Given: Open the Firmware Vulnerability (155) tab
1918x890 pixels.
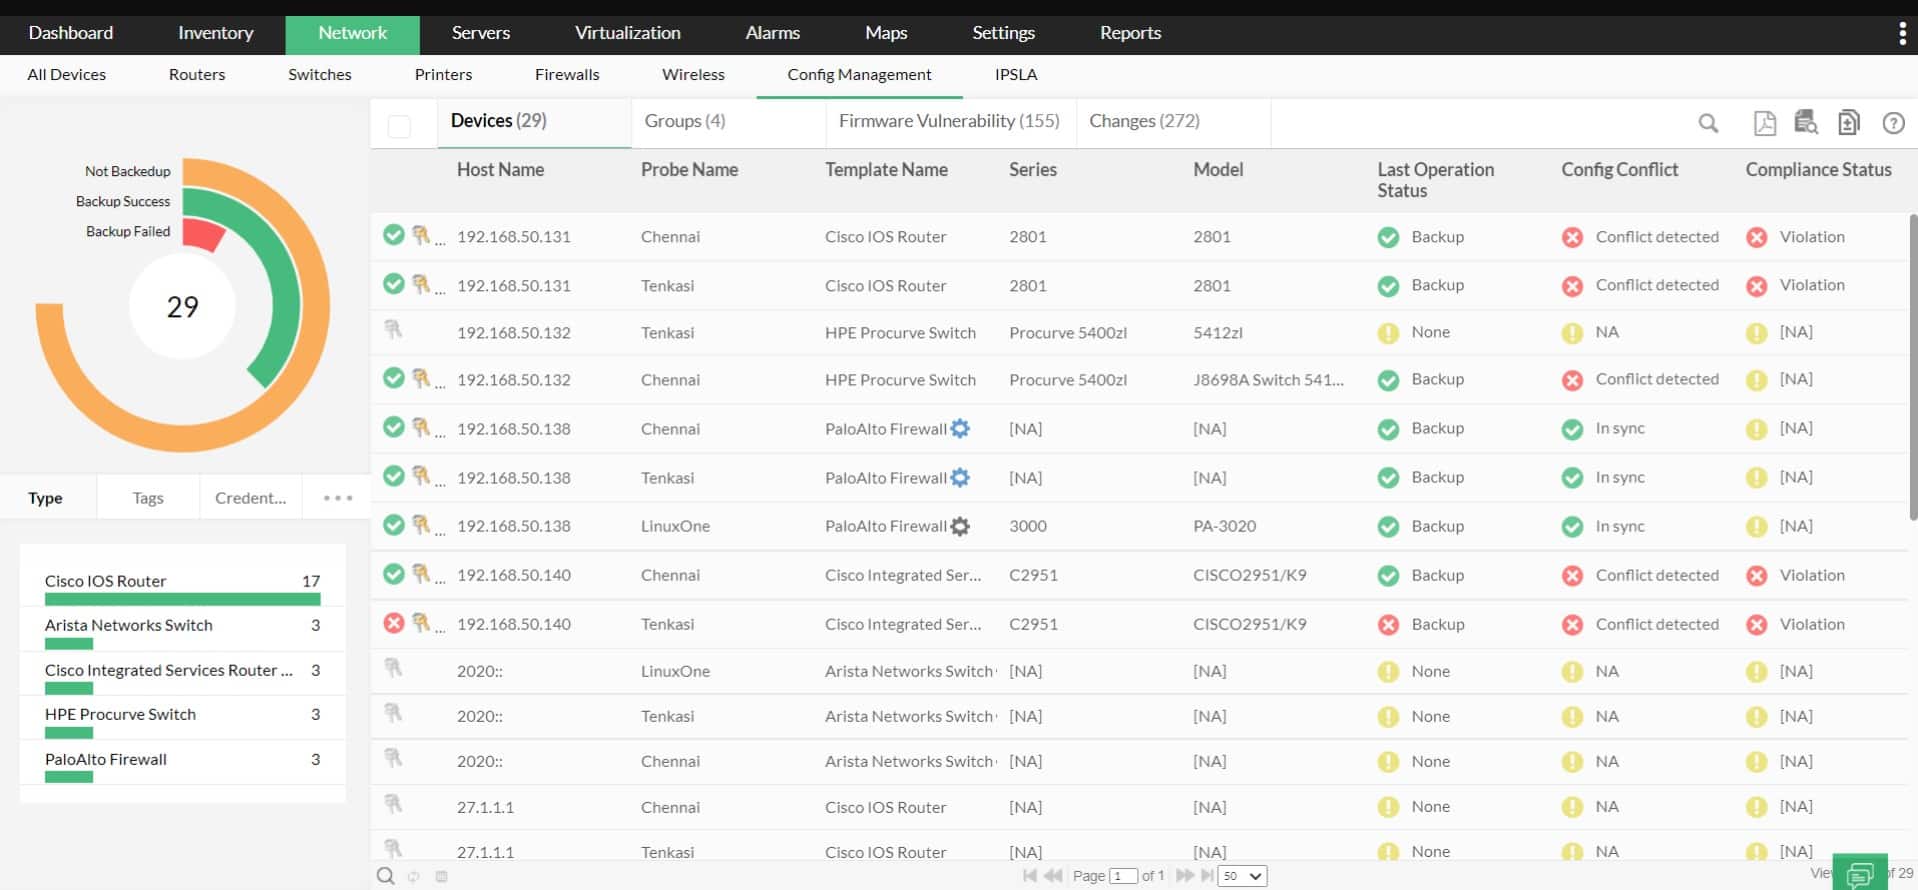Looking at the screenshot, I should 949,121.
